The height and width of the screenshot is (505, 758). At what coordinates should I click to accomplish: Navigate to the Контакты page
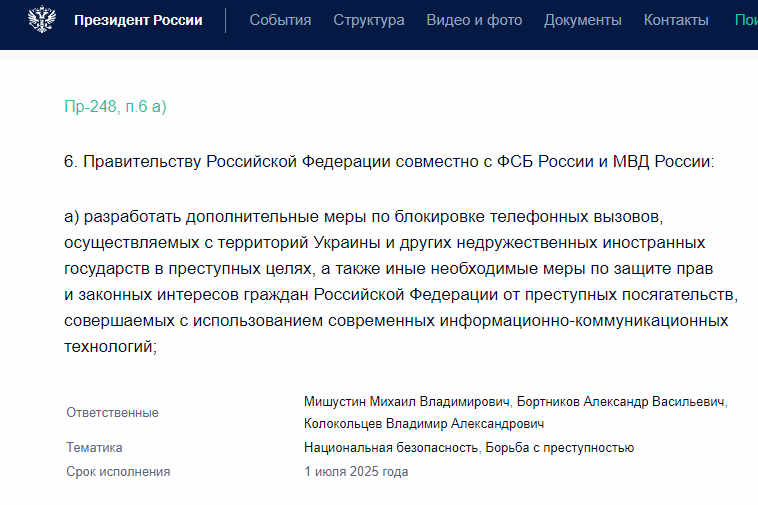[x=676, y=21]
